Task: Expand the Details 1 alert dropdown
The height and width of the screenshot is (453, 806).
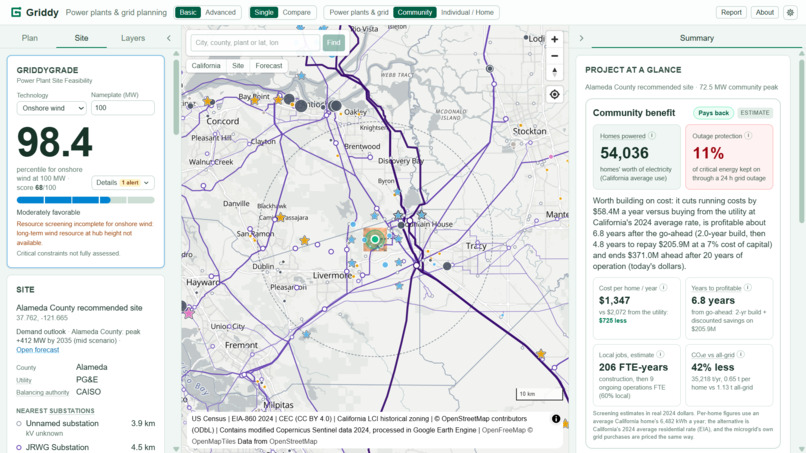Action: pos(123,183)
